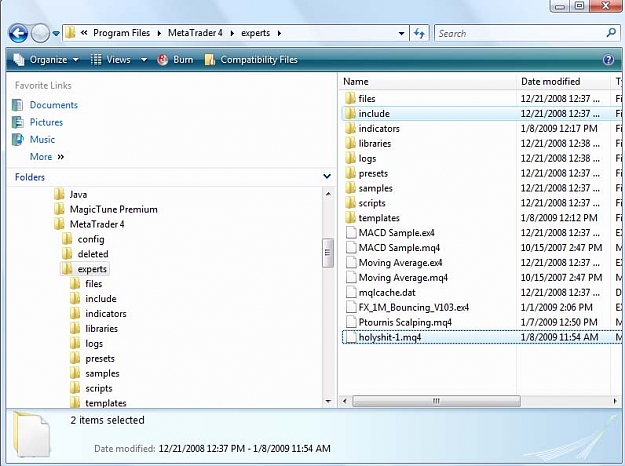This screenshot has height=466, width=625.
Task: Click the libraries folder icon in file list
Action: pyautogui.click(x=350, y=143)
